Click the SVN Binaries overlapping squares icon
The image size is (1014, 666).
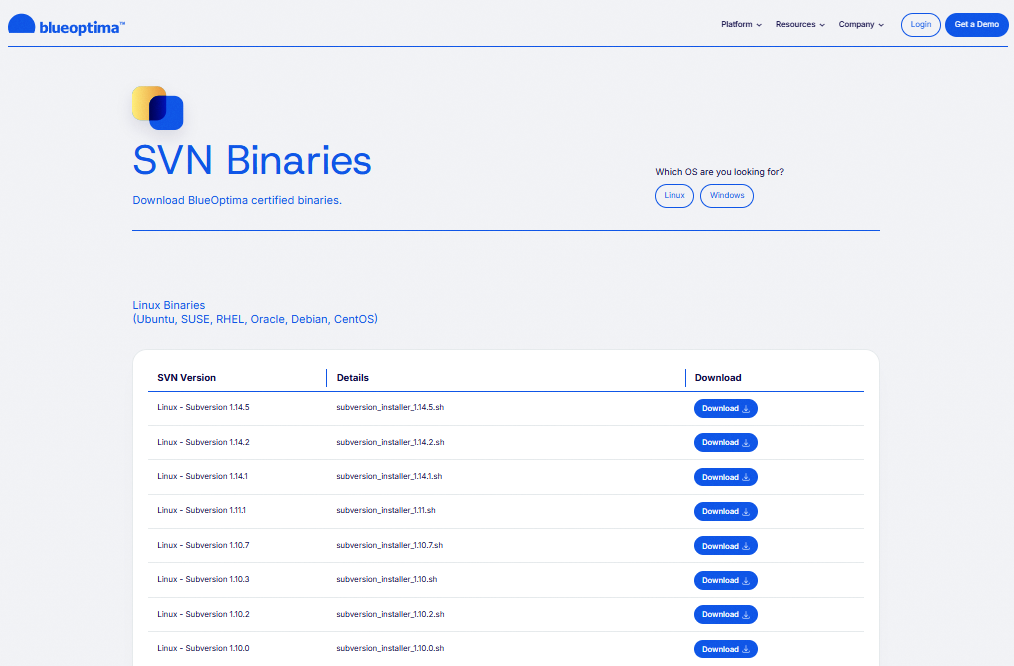[157, 108]
